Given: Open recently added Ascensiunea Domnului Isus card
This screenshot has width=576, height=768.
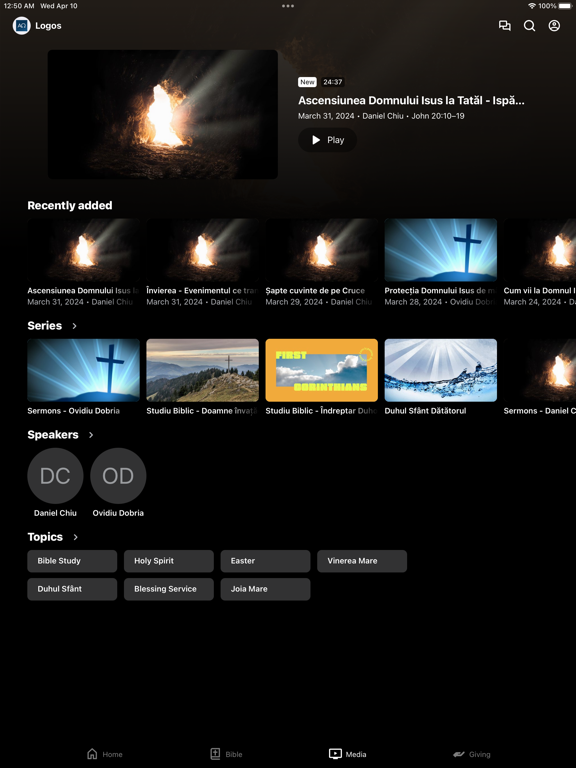Looking at the screenshot, I should coord(83,263).
